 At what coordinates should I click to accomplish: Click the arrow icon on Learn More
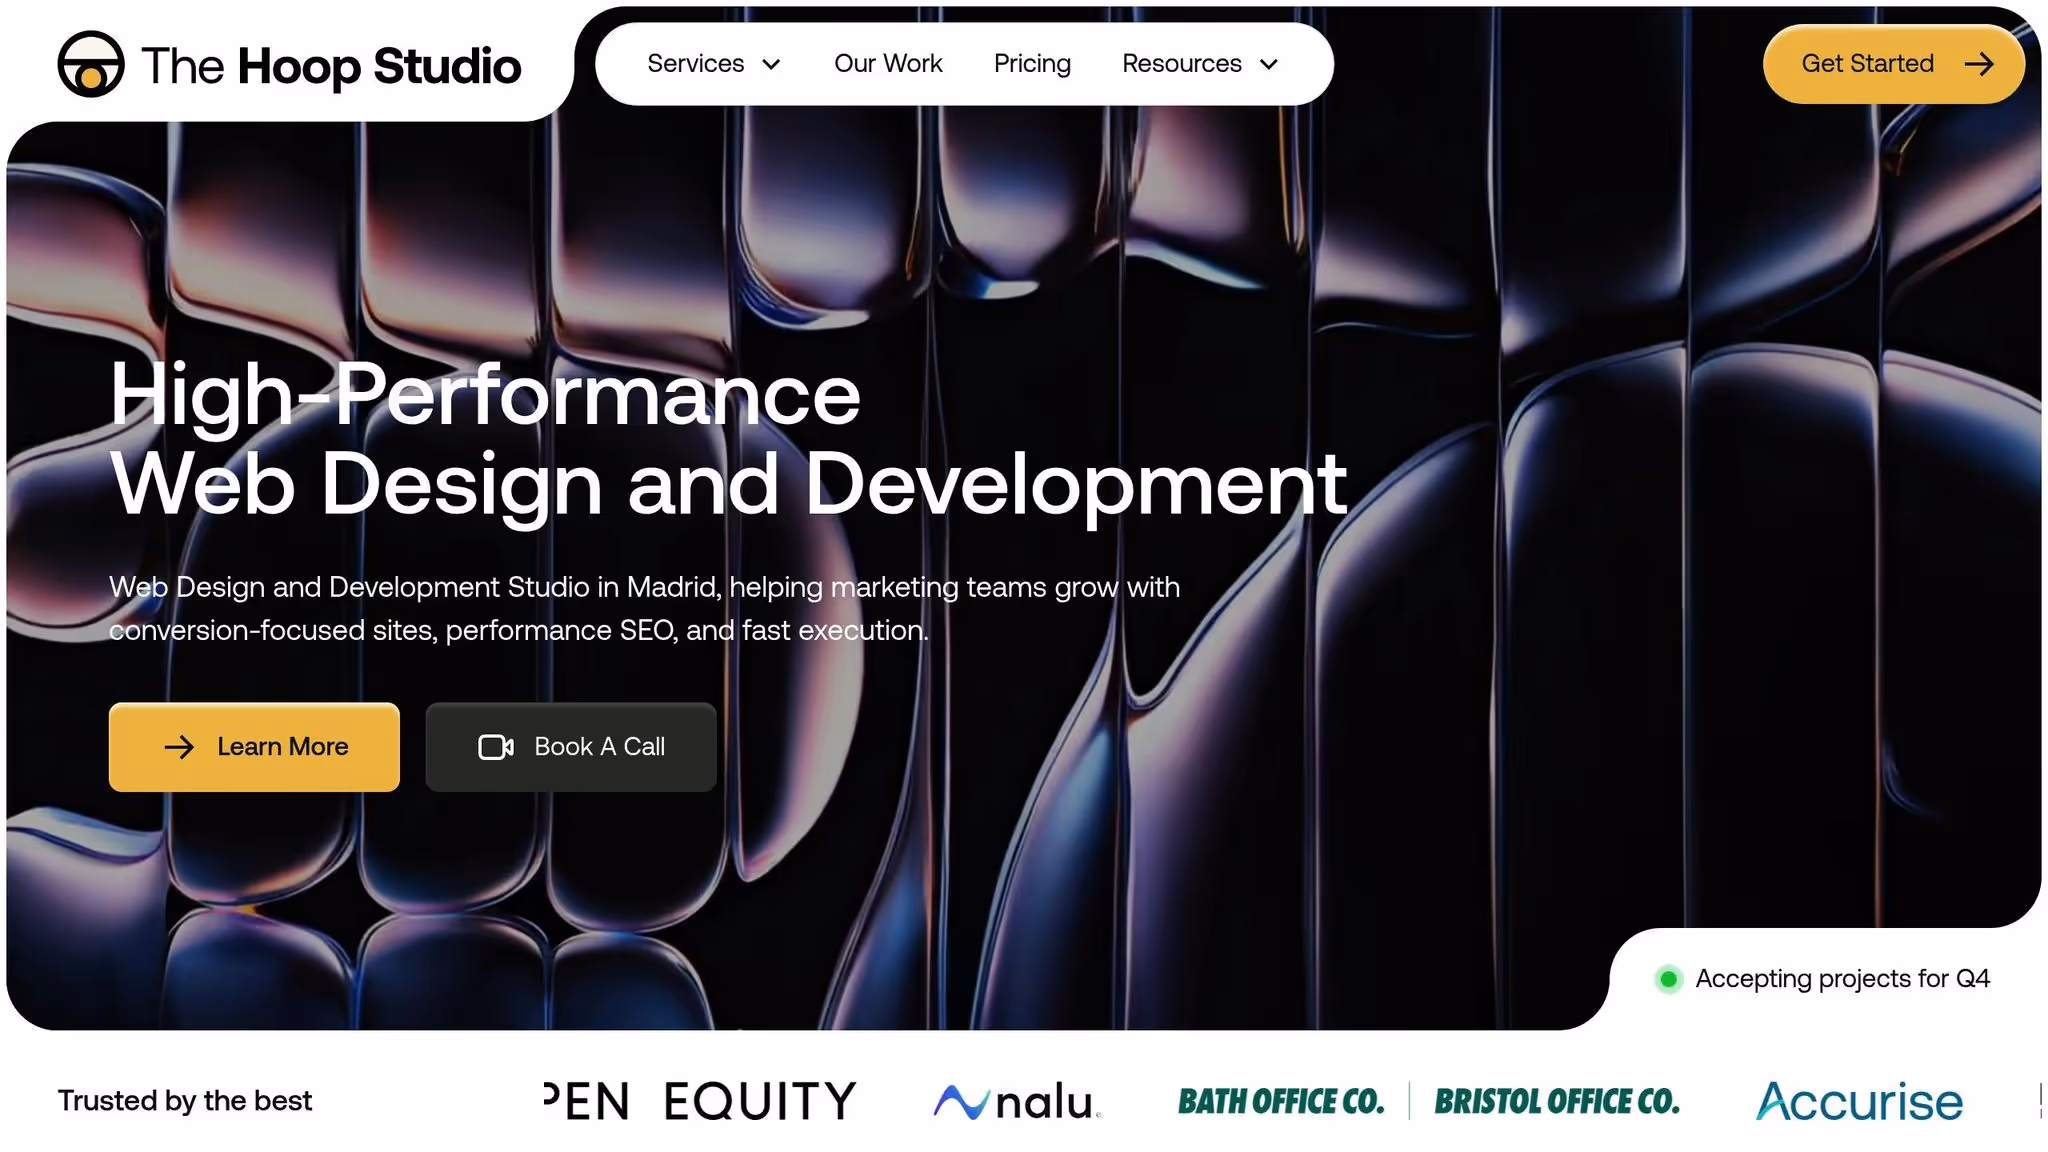[179, 747]
